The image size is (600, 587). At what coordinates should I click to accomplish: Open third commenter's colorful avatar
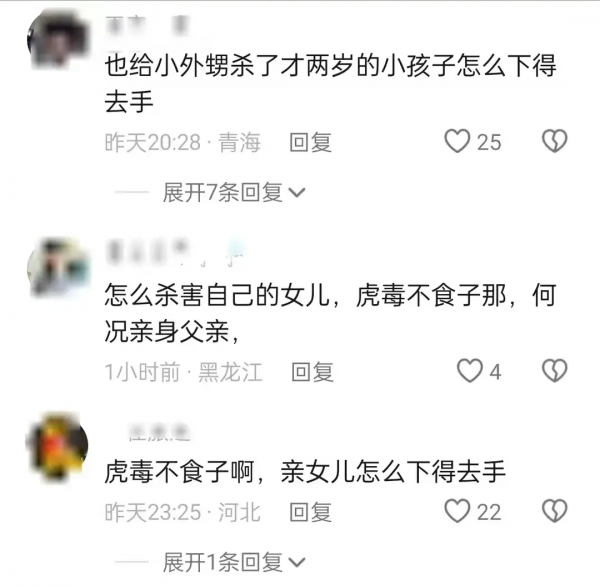(x=57, y=445)
